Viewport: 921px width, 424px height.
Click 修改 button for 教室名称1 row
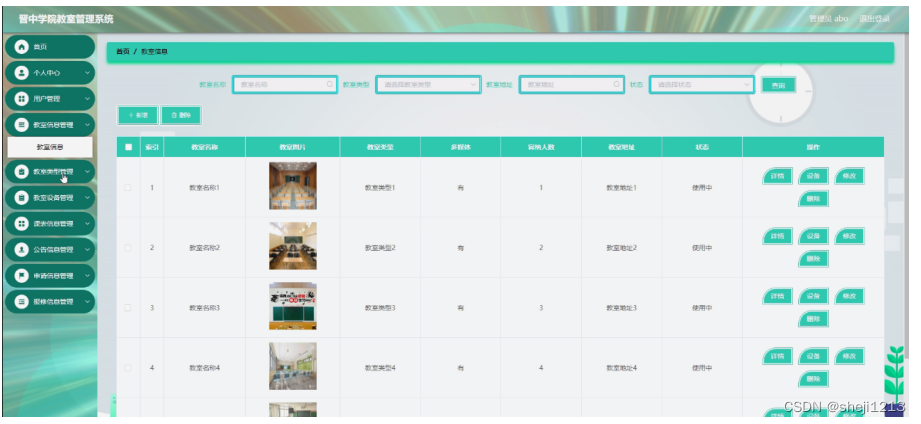click(849, 176)
